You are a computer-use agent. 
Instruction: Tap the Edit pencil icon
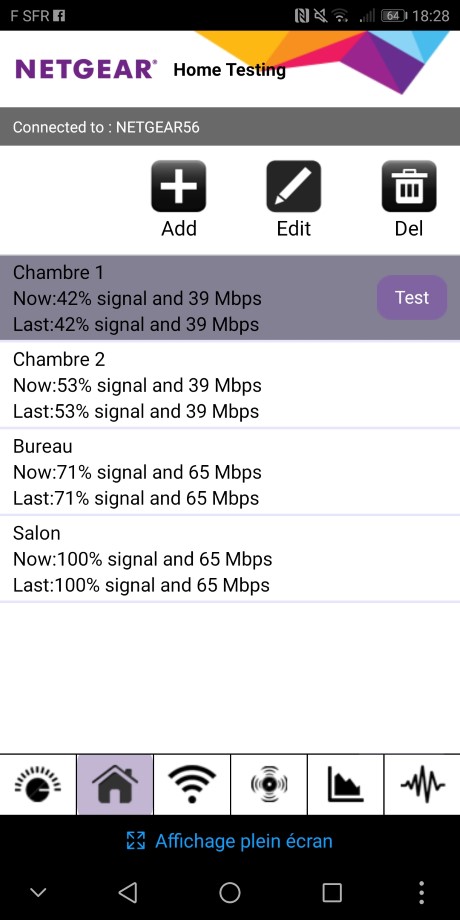[293, 186]
